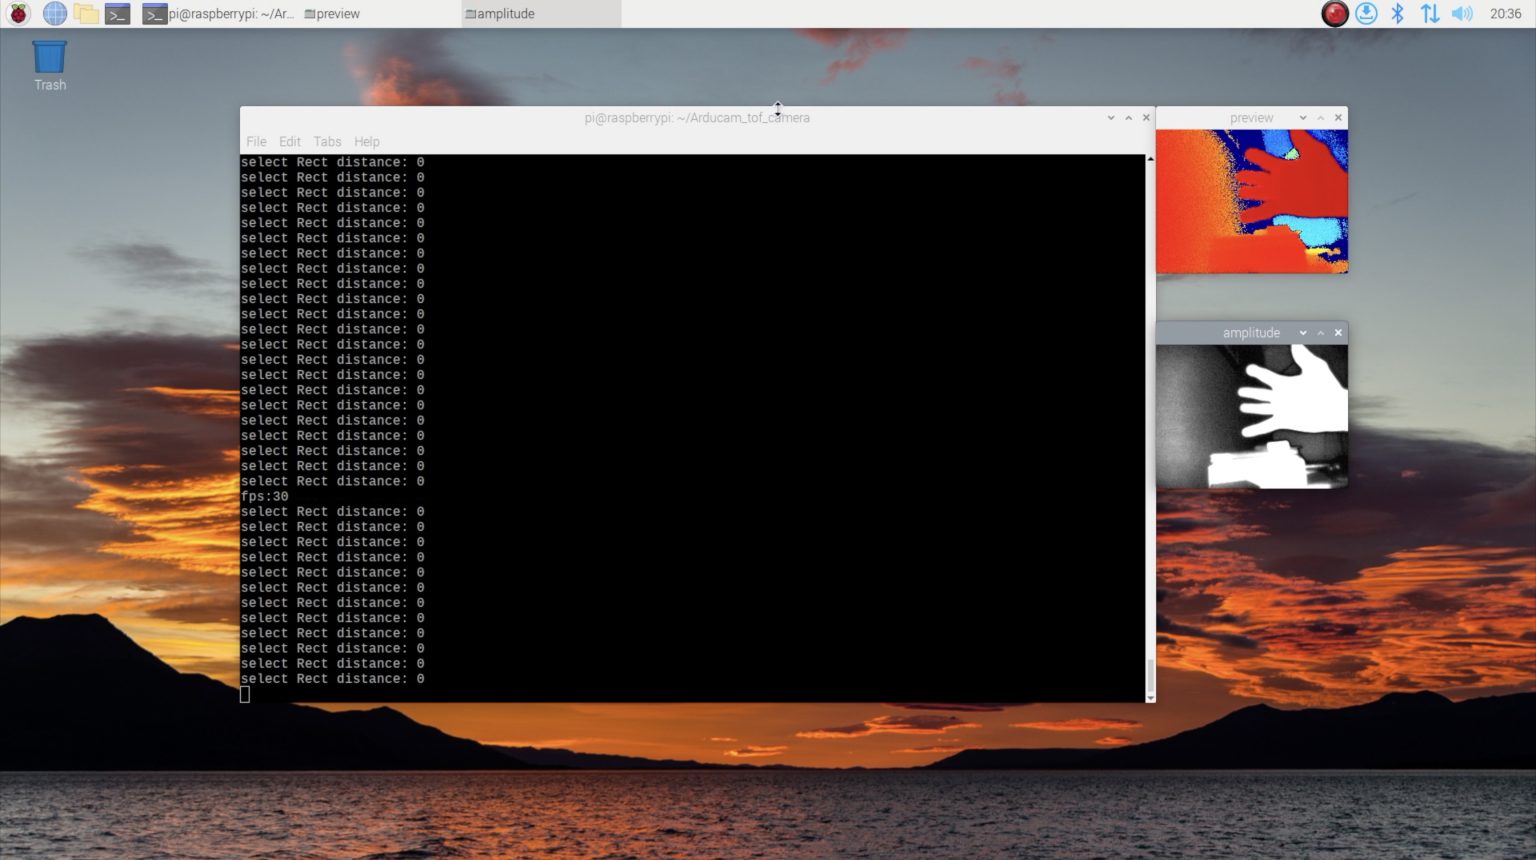Open the network connections tray icon
Image resolution: width=1536 pixels, height=860 pixels.
[x=1430, y=14]
